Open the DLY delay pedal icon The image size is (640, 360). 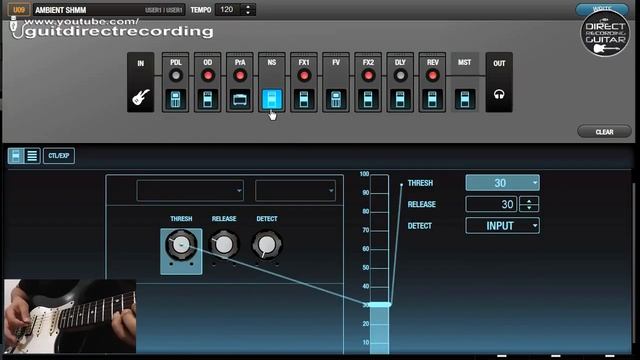[x=400, y=99]
